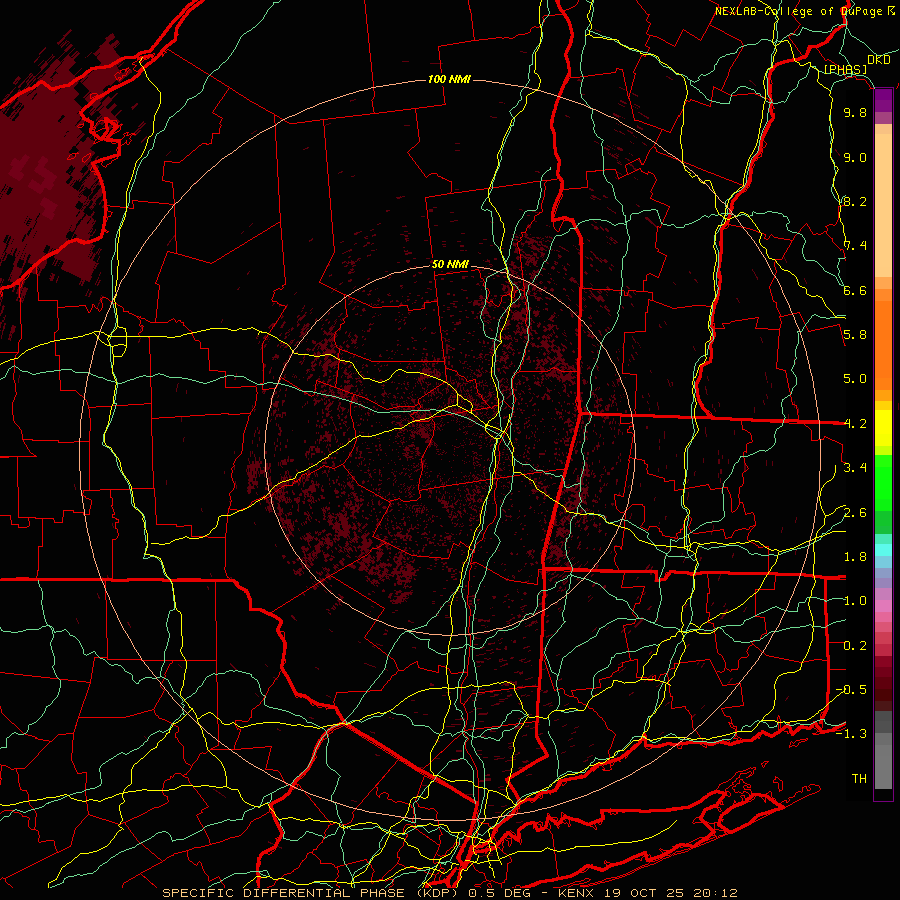Pick the purple swatch atop the color bar
The height and width of the screenshot is (900, 900).
[x=883, y=100]
